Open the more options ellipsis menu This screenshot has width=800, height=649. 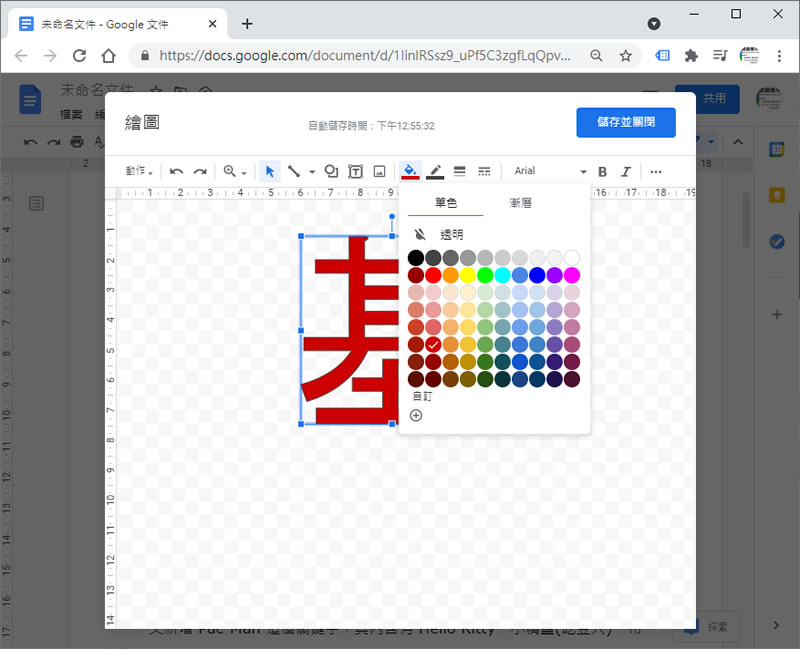[656, 171]
